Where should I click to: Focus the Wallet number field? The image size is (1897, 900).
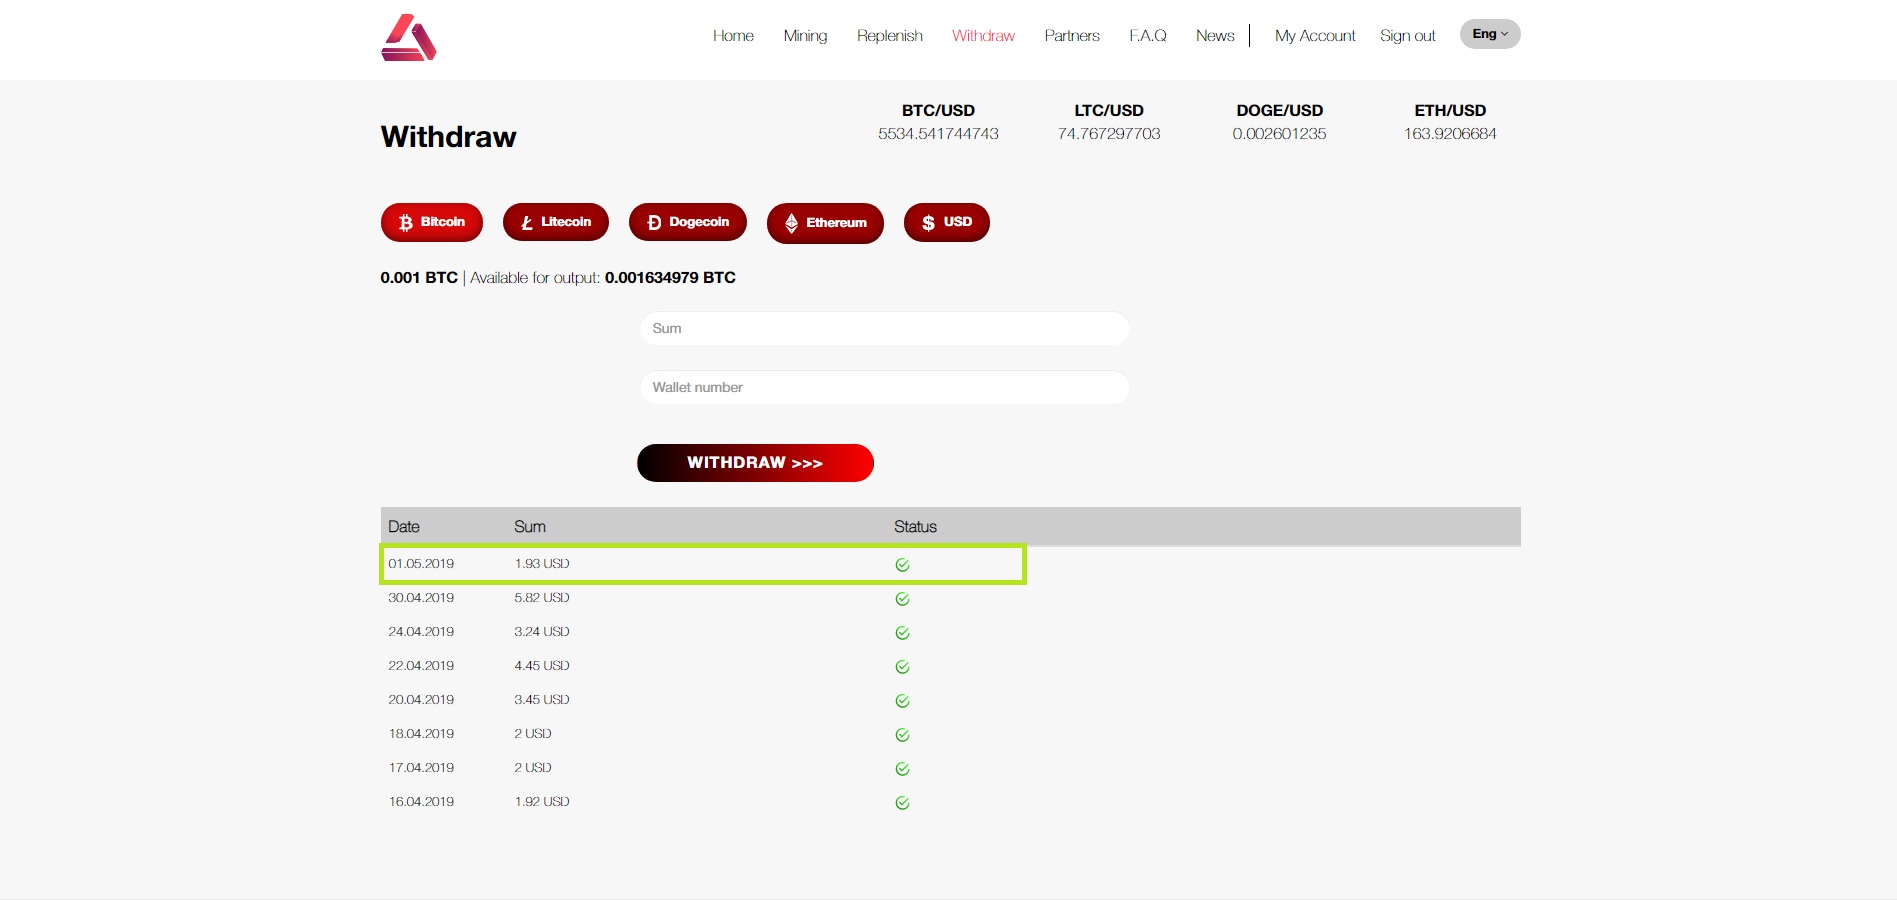point(885,387)
